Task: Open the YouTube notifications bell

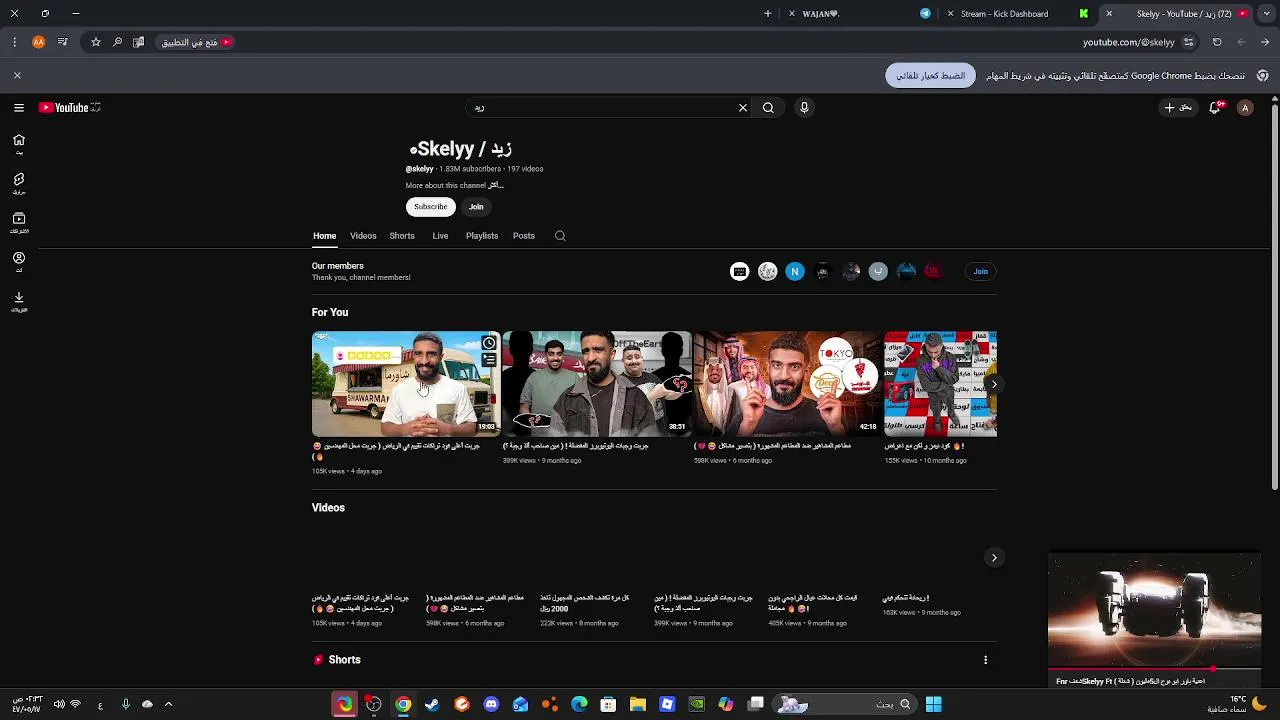Action: [x=1215, y=108]
